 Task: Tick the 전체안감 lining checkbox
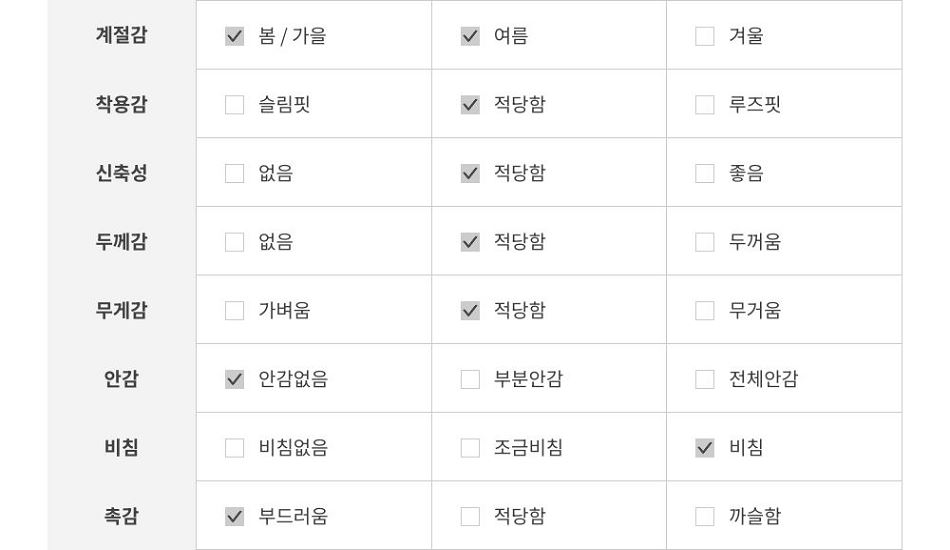pos(705,379)
